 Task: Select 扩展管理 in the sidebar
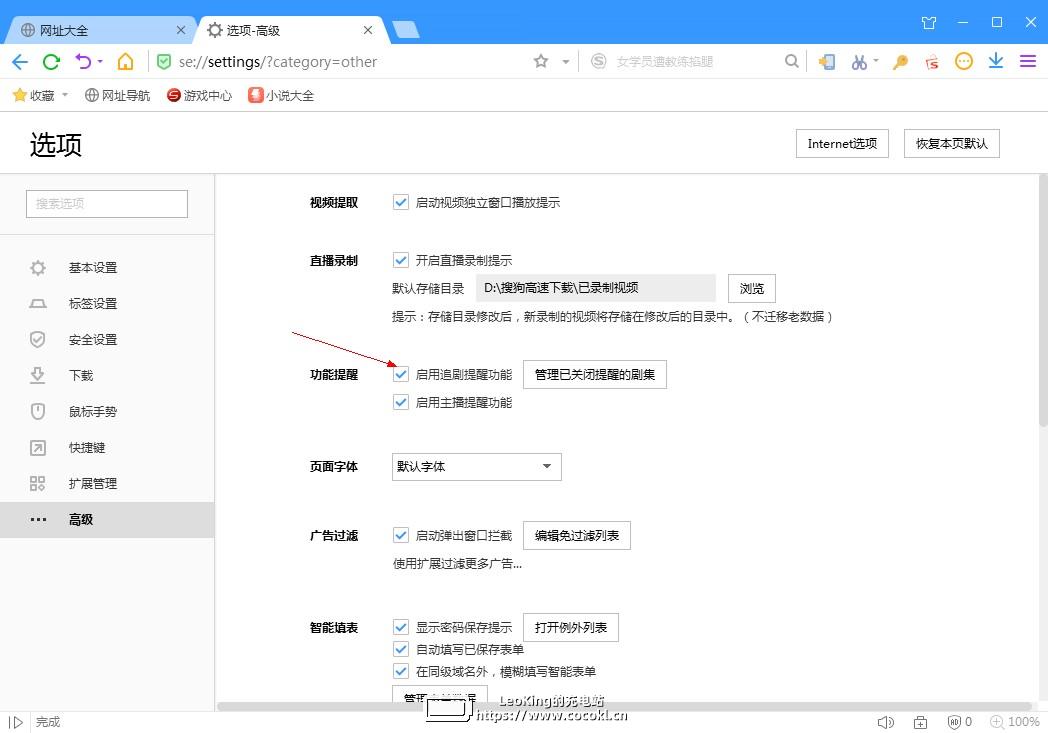pos(107,484)
